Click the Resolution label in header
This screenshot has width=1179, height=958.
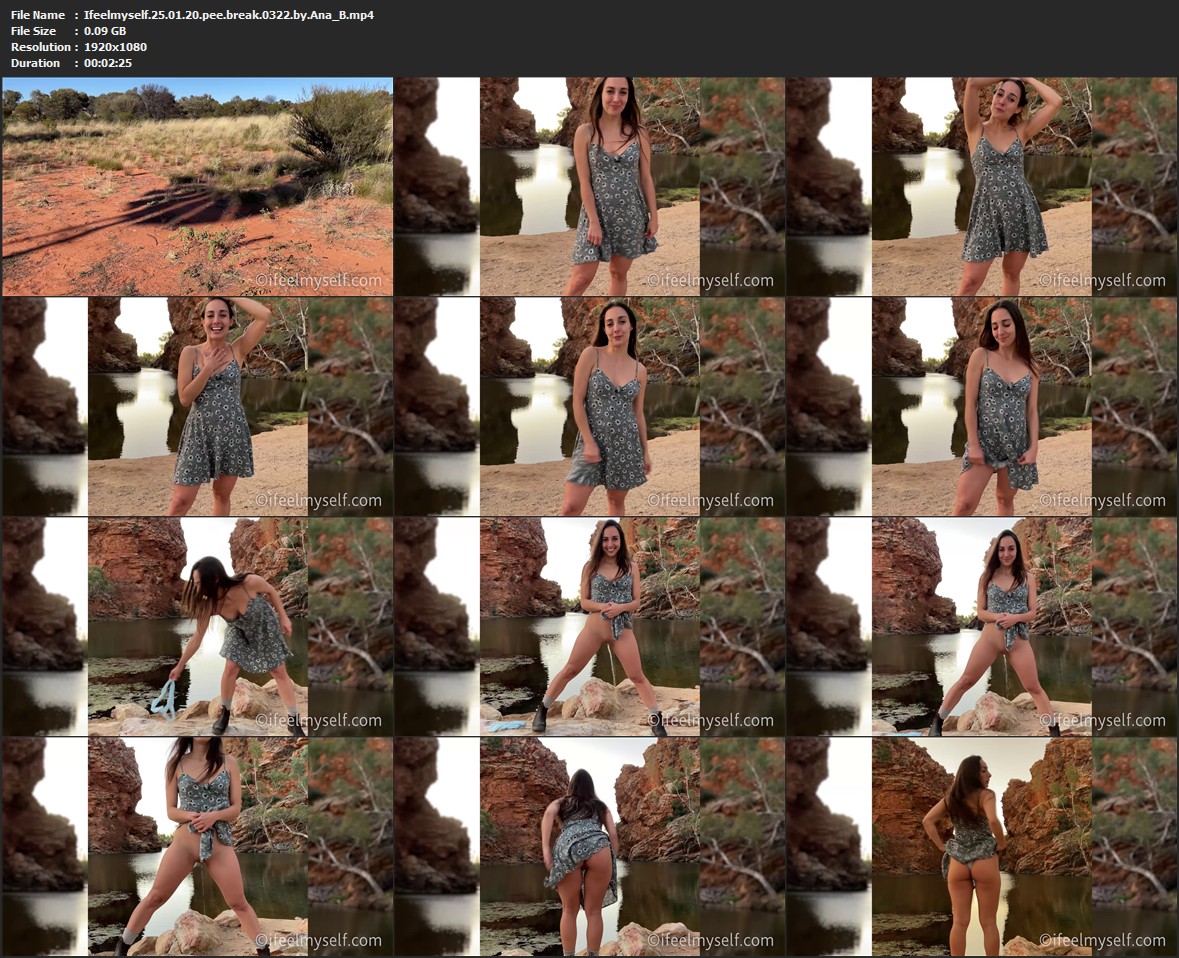pyautogui.click(x=40, y=47)
